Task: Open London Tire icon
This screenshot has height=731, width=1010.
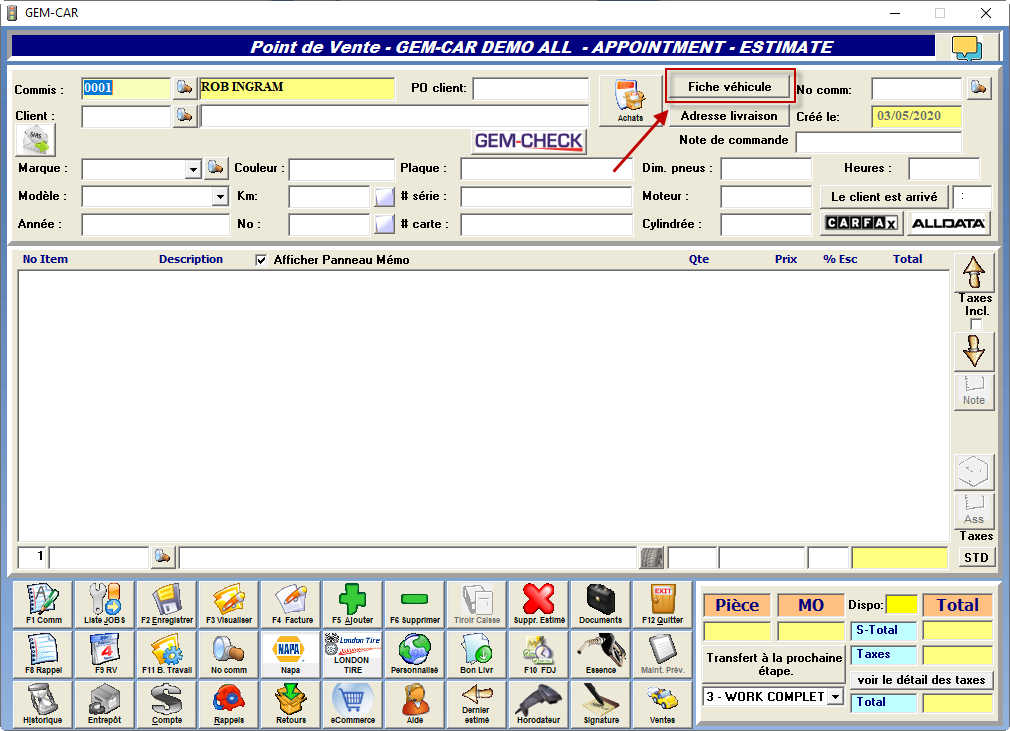Action: click(x=353, y=654)
